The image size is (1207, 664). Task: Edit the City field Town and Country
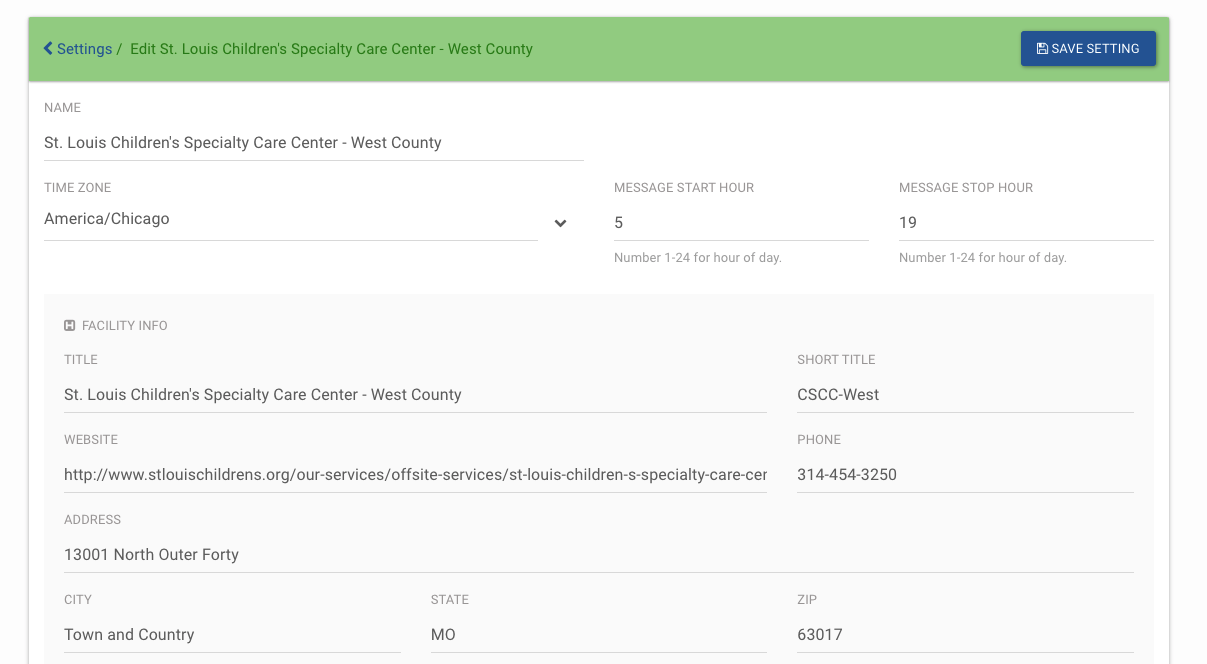232,635
